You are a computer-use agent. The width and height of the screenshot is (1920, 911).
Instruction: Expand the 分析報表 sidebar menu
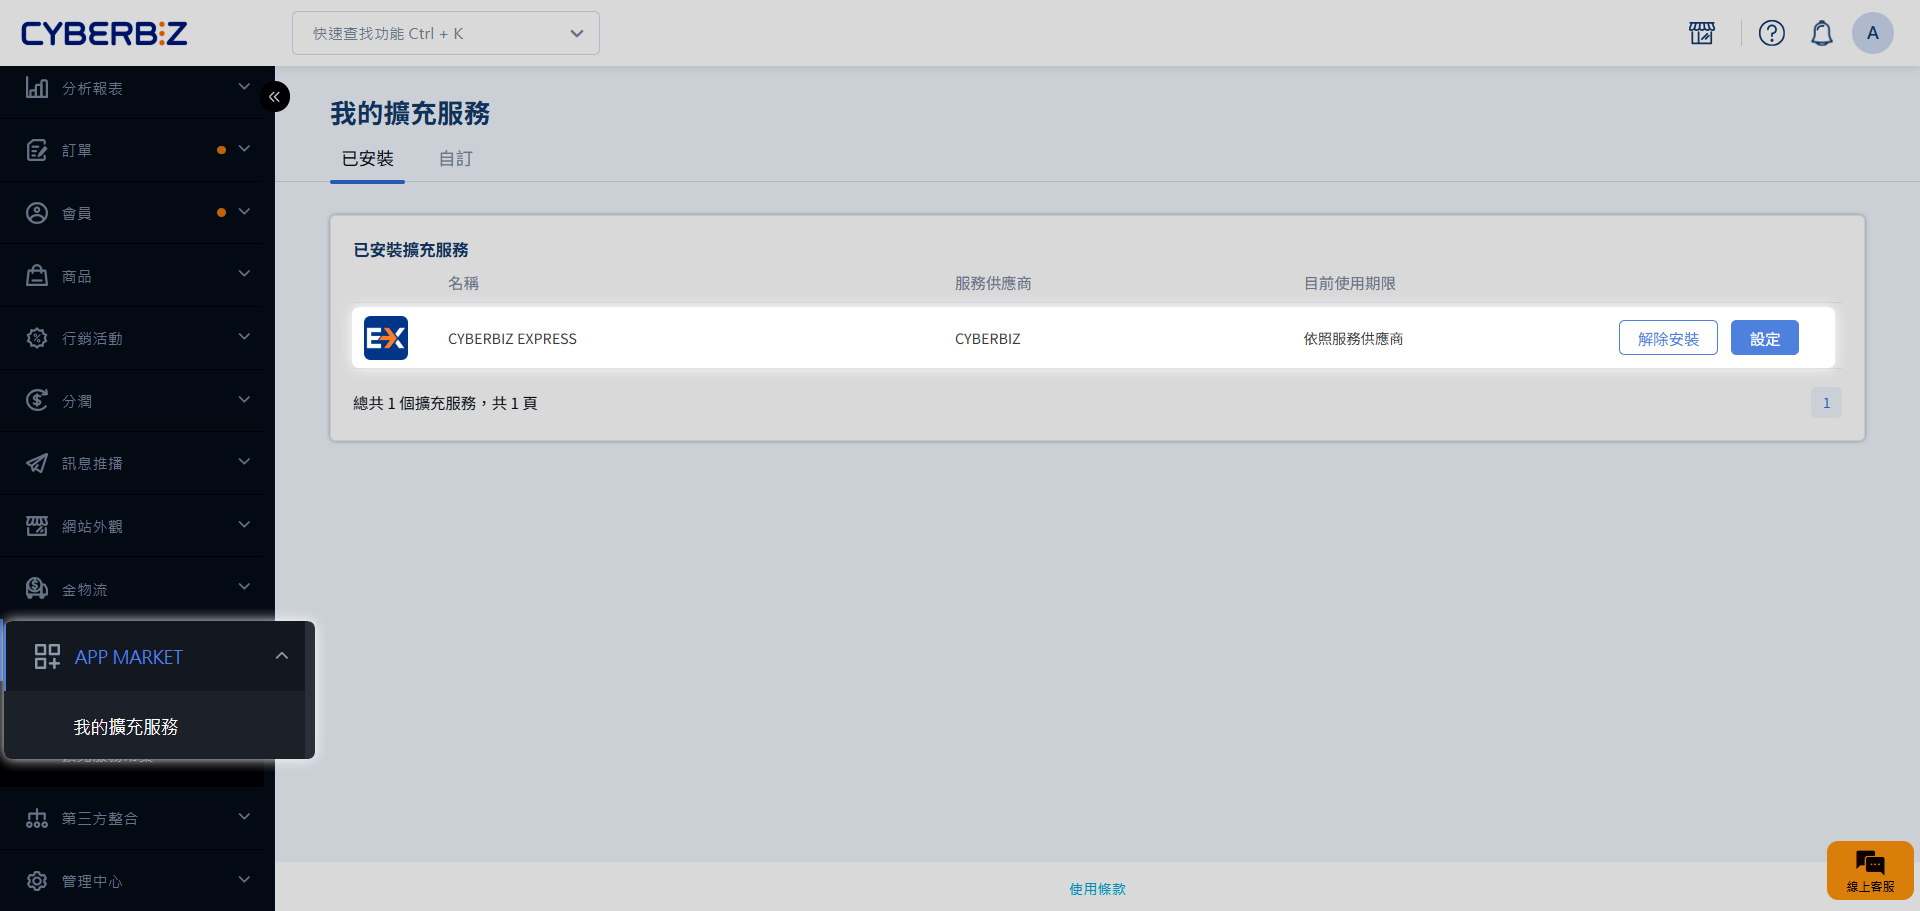(x=137, y=88)
